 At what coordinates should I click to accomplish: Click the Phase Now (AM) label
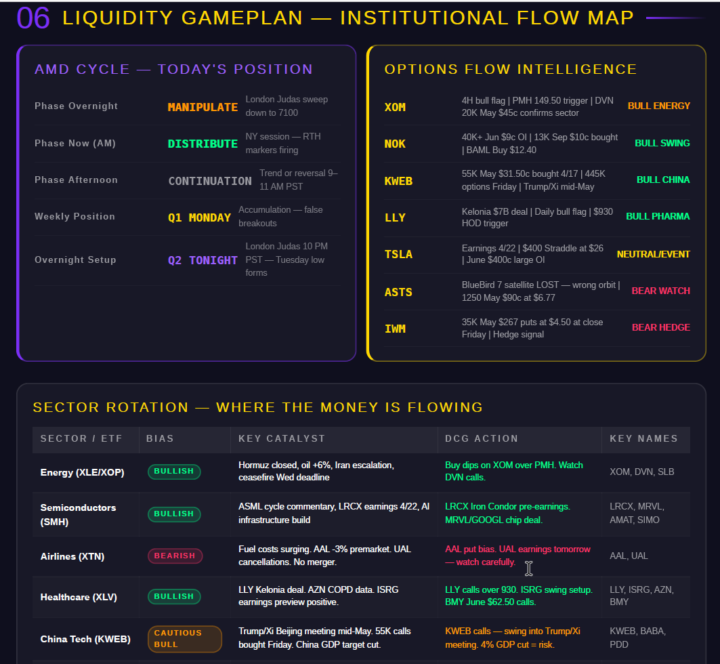[75, 143]
